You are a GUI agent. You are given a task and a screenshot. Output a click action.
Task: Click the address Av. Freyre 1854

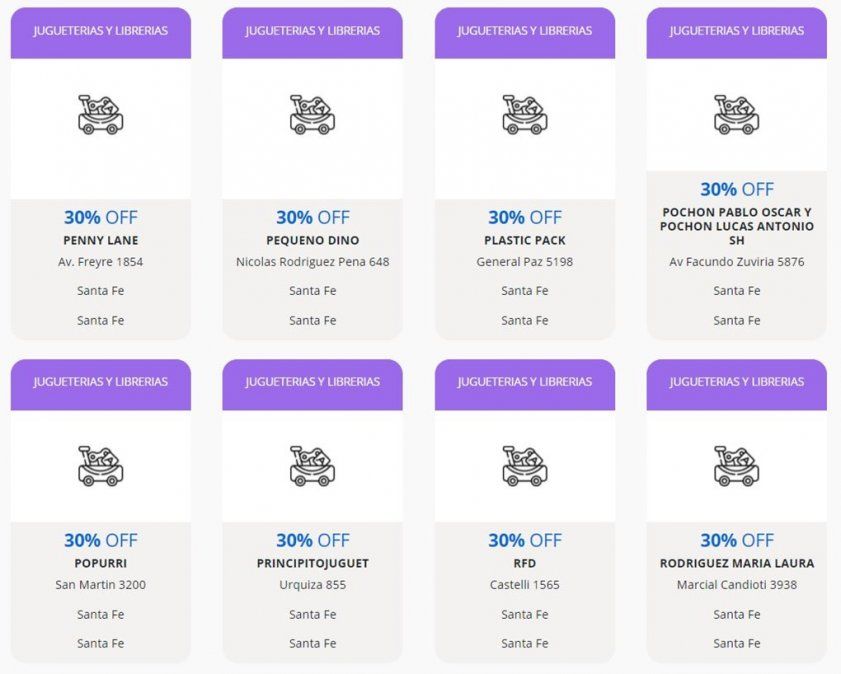coord(100,262)
